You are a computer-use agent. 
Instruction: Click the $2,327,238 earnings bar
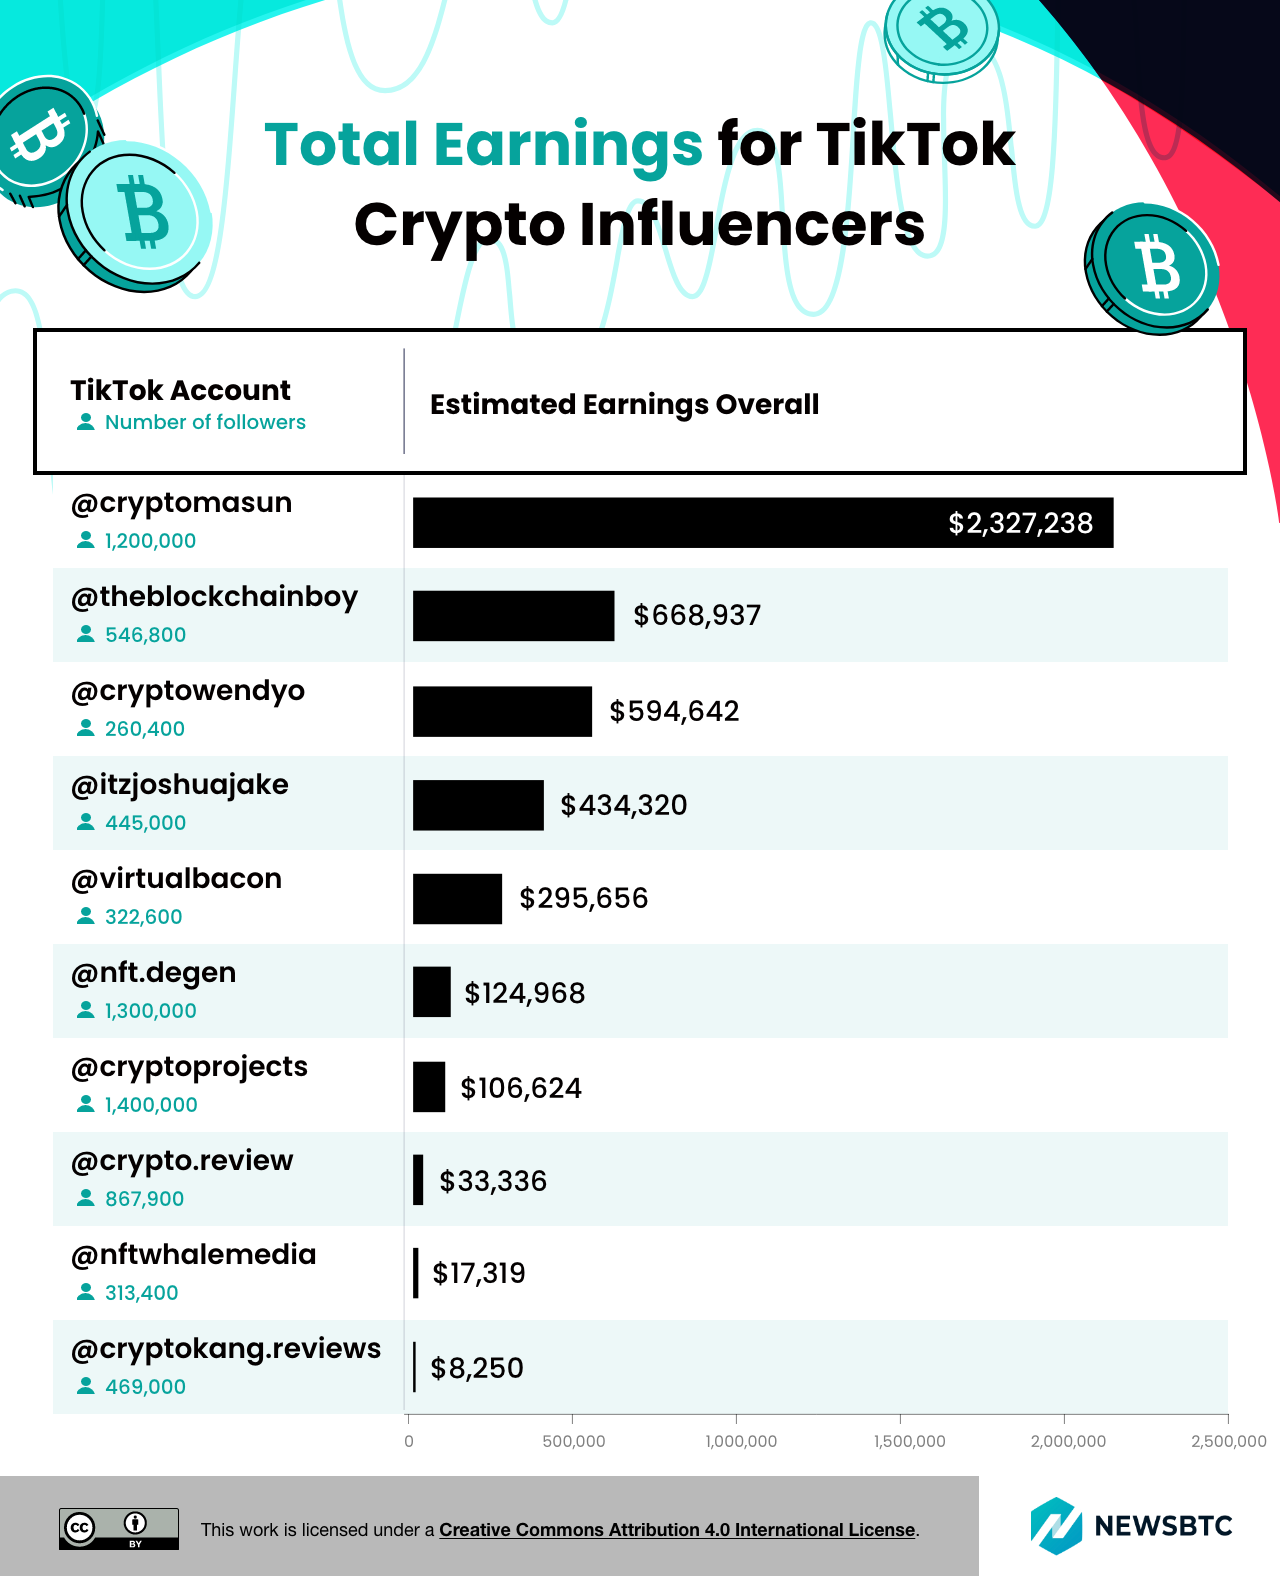762,522
